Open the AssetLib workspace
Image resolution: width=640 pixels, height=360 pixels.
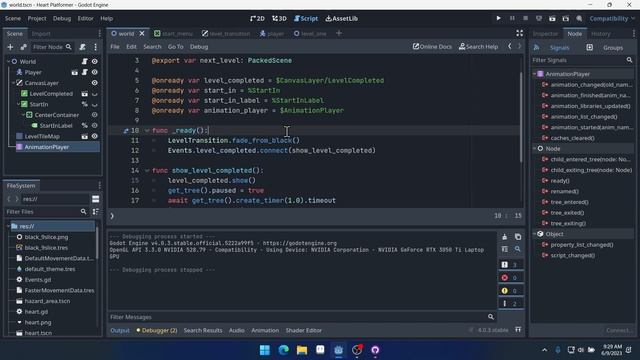point(342,18)
